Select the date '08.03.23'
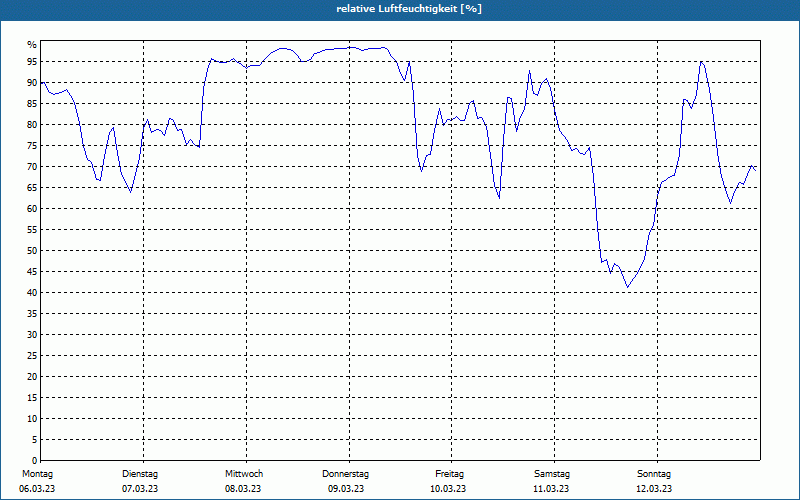The height and width of the screenshot is (500, 800). pos(243,489)
